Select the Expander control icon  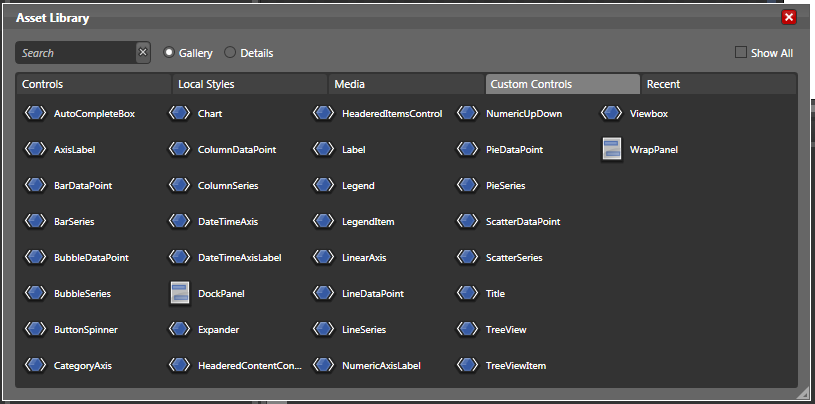click(179, 329)
